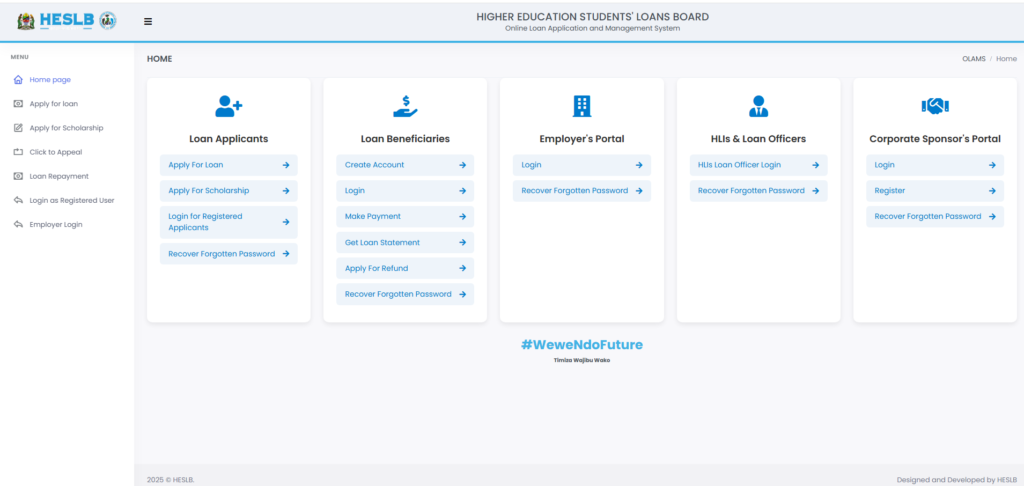
Task: Click Higher Education Students' Loans Board title
Action: [592, 17]
